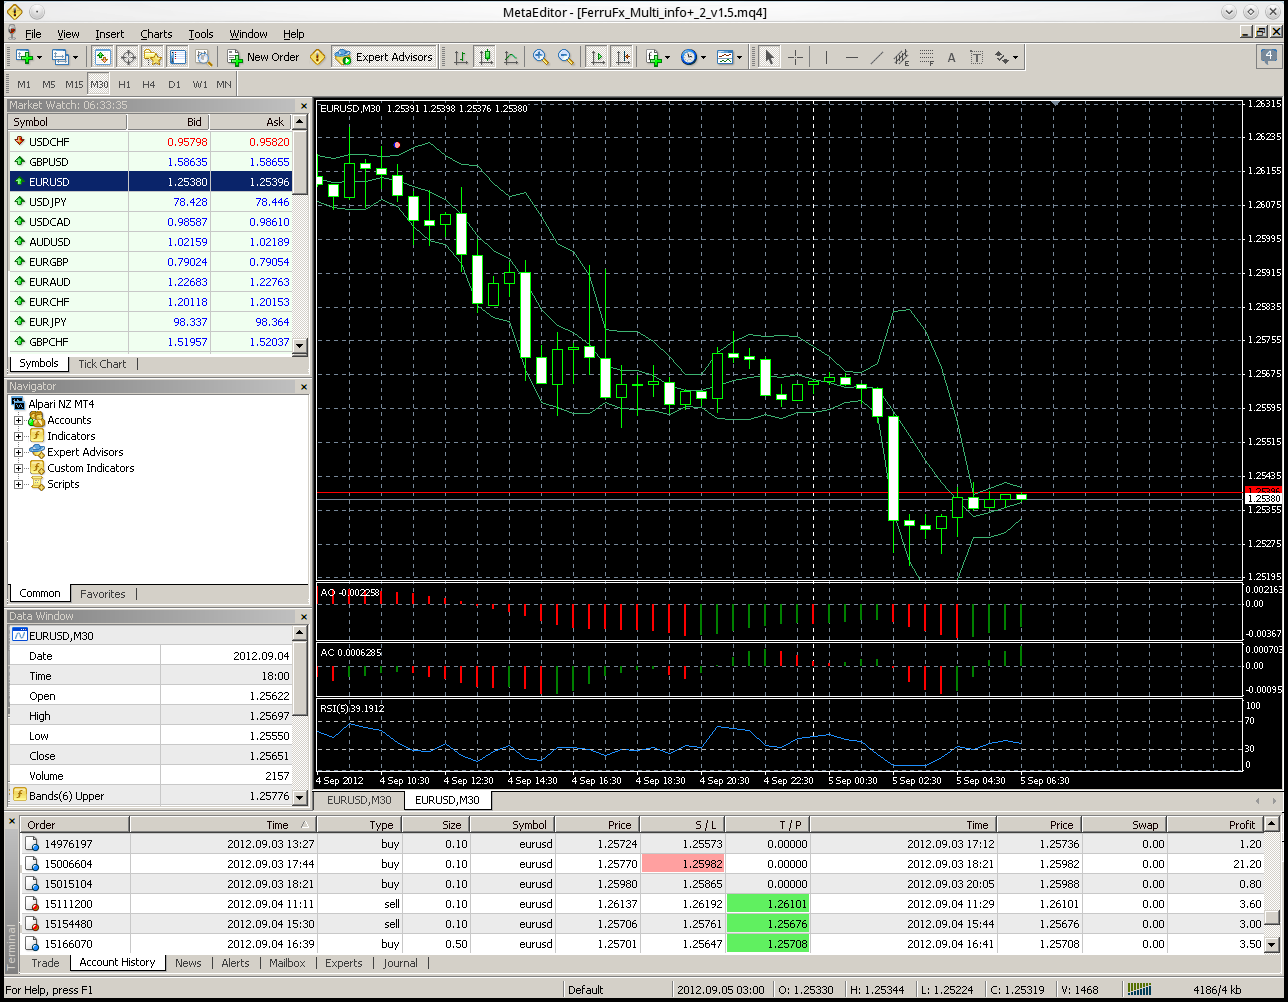Expand the Custom Indicators tree node

[18, 468]
